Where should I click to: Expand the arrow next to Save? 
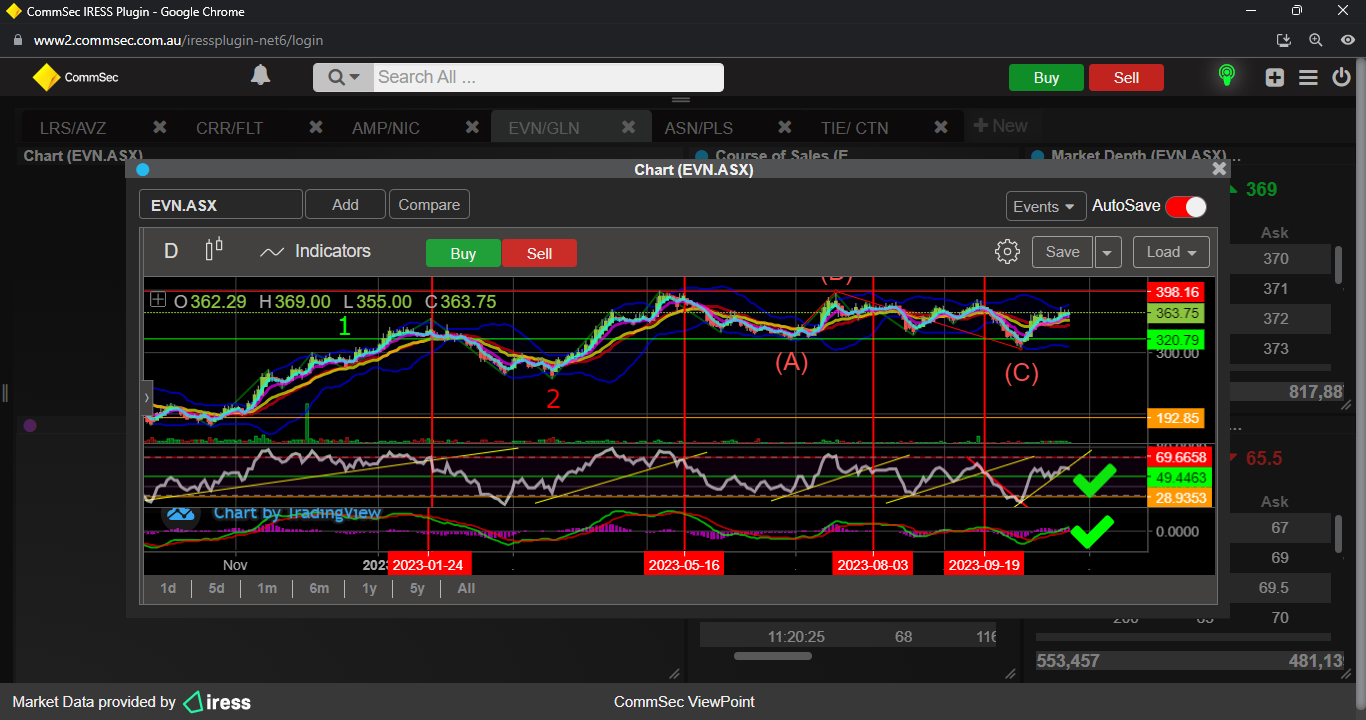[x=1108, y=252]
